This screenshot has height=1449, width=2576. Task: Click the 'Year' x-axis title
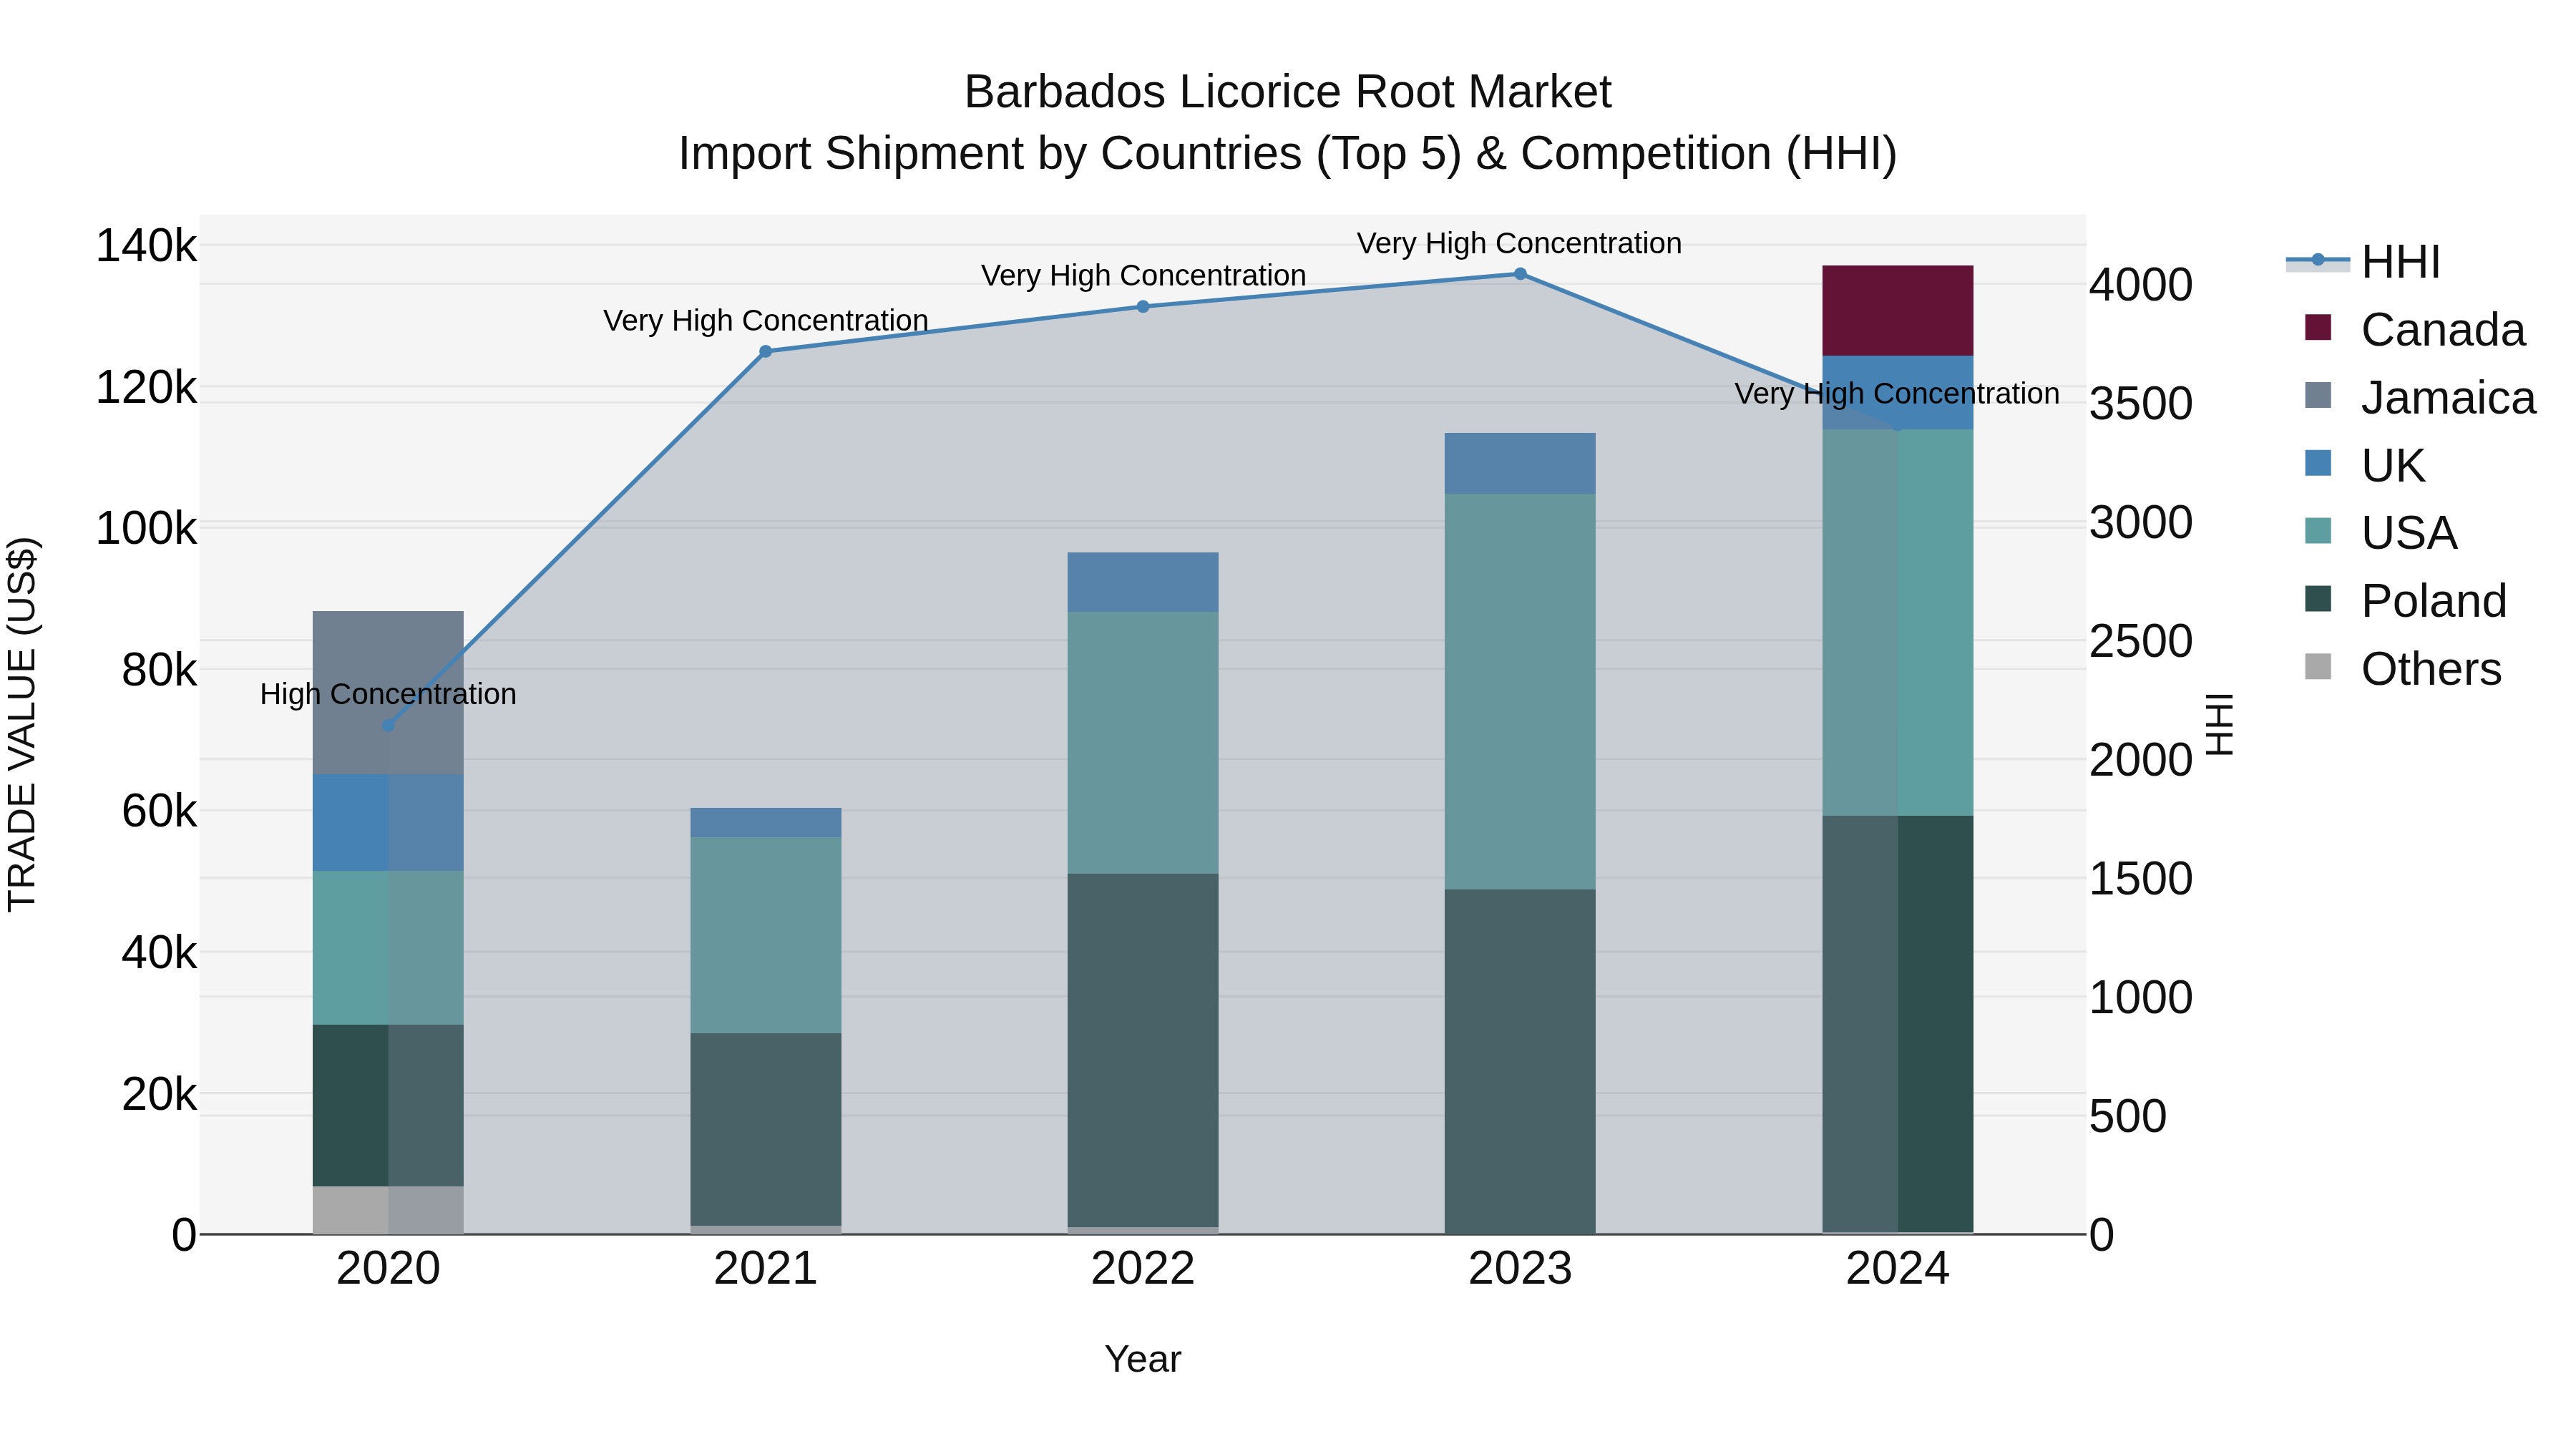(x=1143, y=1359)
